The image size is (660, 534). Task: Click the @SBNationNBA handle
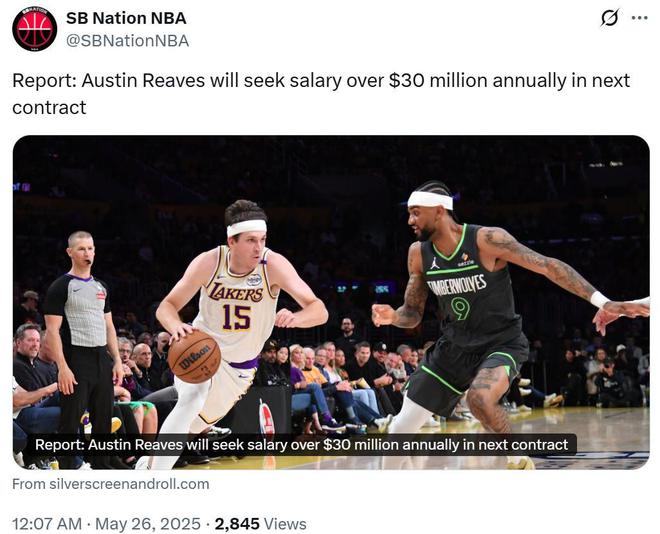click(x=127, y=40)
